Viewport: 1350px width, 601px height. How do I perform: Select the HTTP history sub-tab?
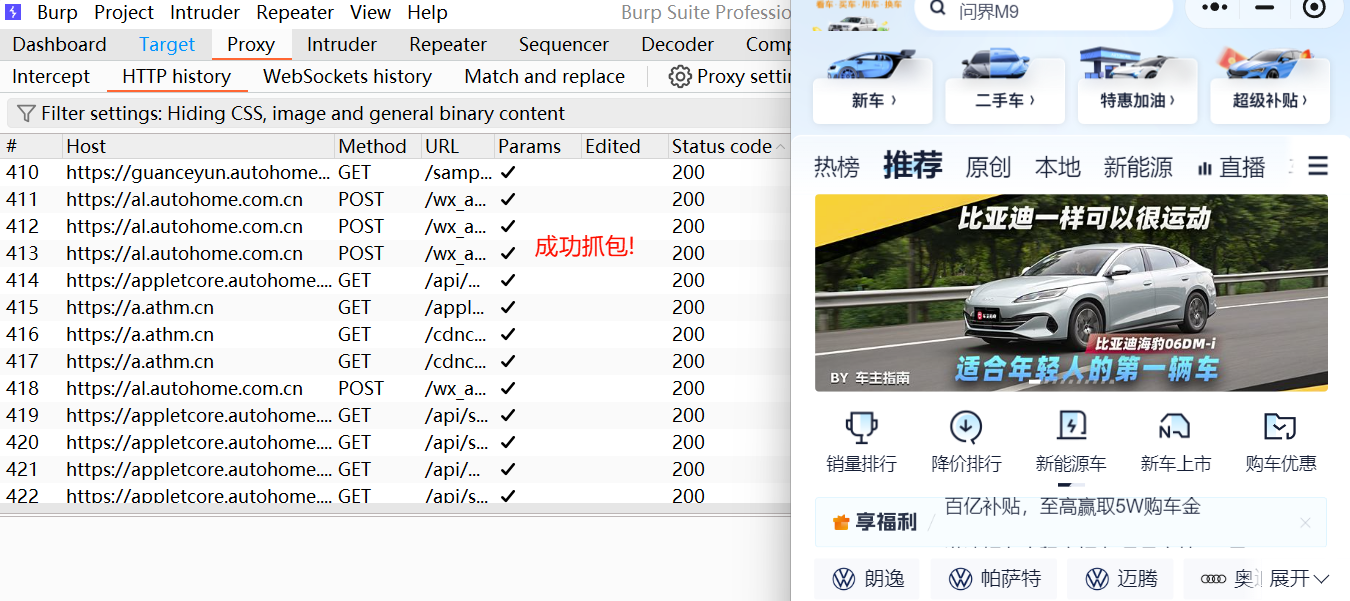(176, 77)
